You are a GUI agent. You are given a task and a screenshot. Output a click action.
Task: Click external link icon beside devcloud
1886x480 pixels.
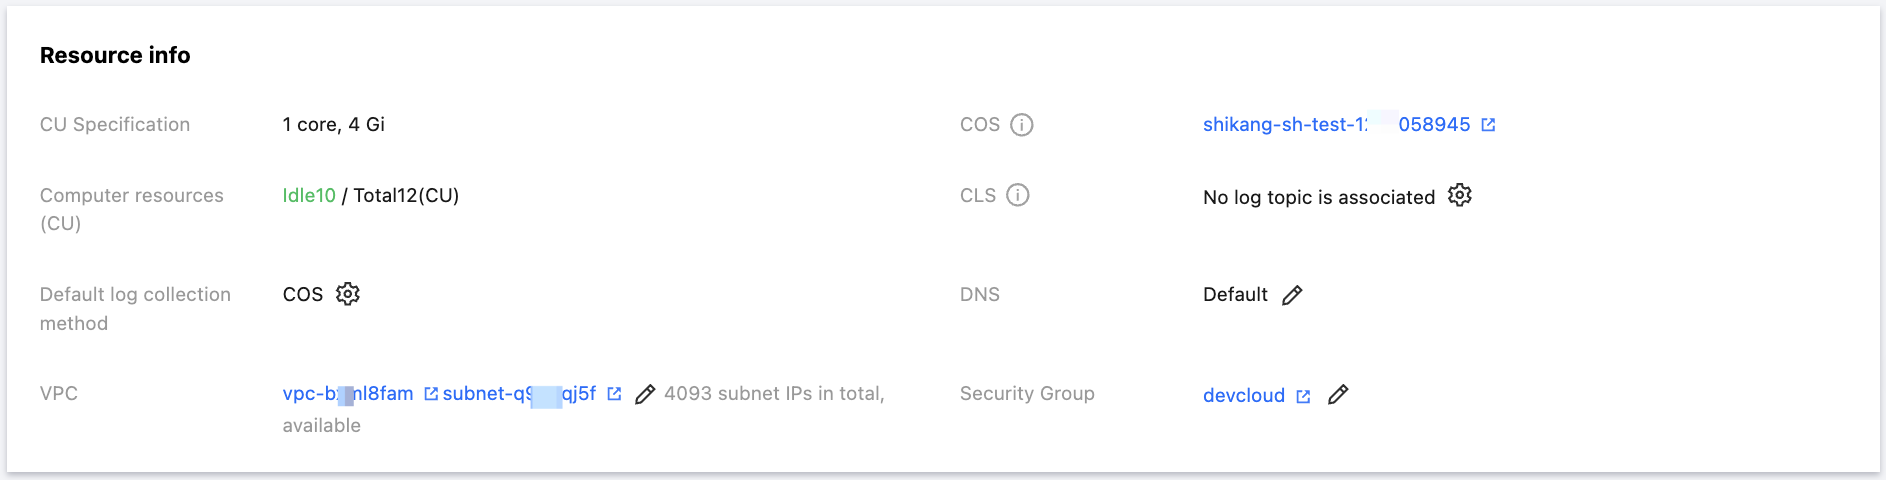coord(1303,397)
